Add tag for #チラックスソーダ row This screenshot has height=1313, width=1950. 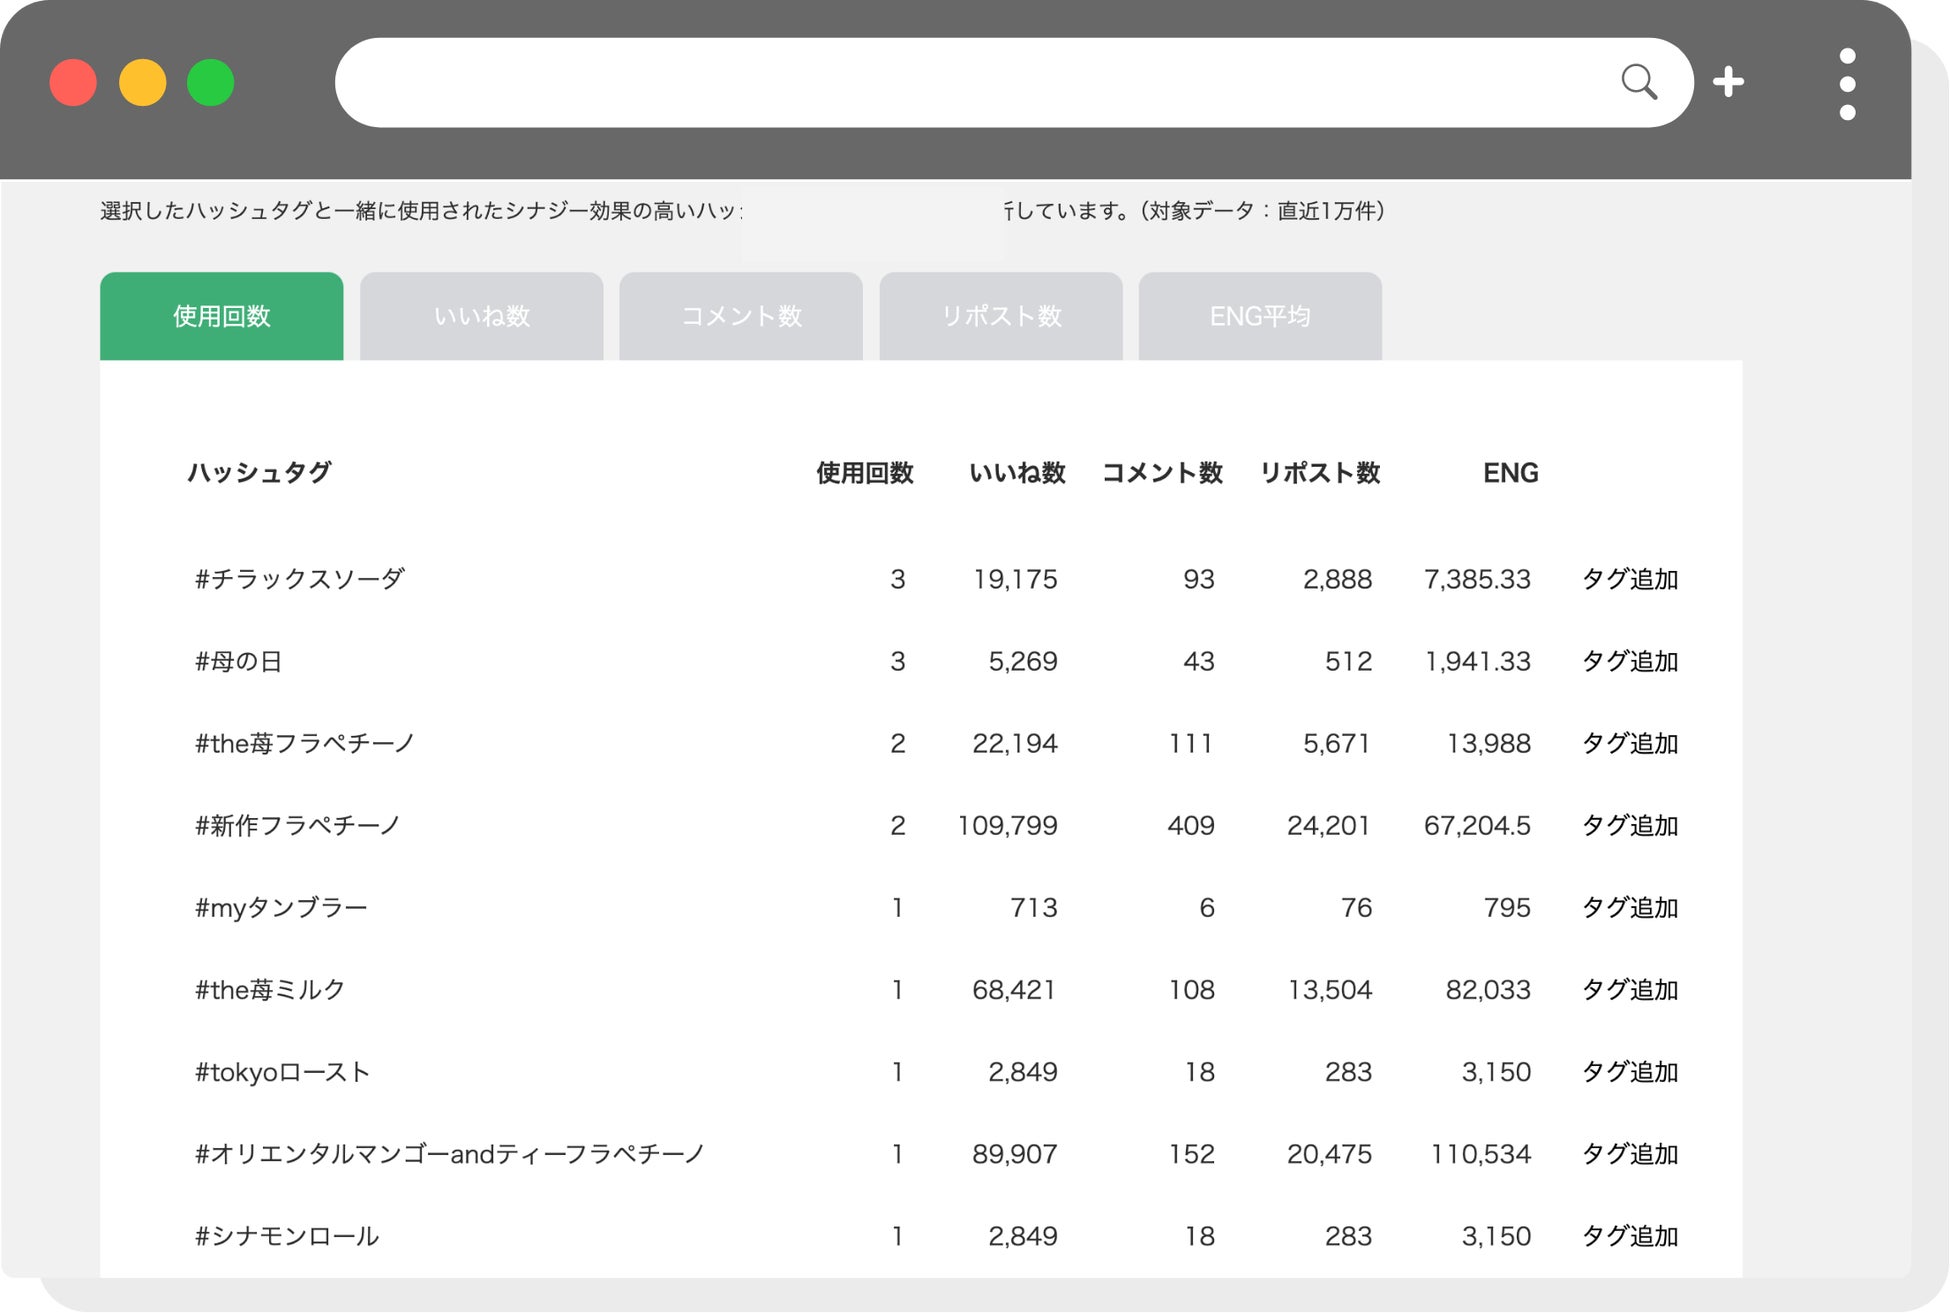1629,579
